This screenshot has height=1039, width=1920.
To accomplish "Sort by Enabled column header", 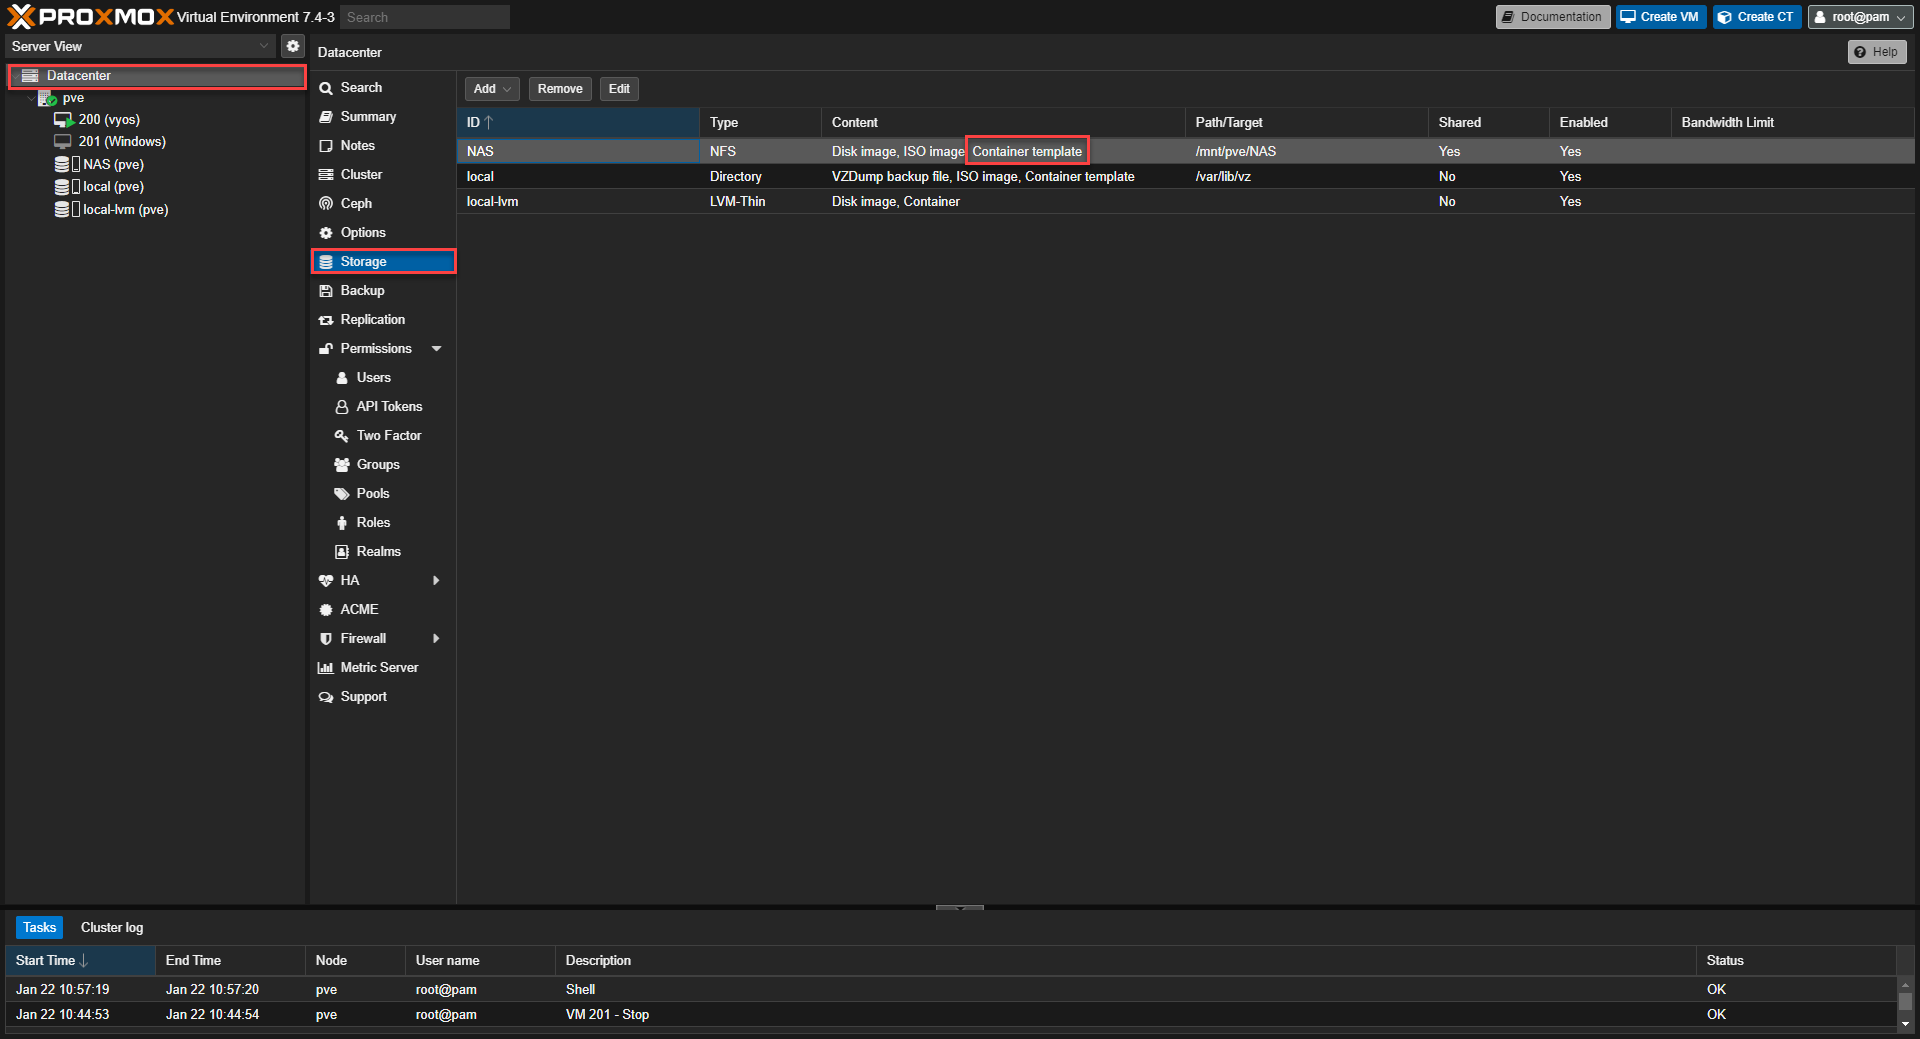I will click(x=1609, y=123).
